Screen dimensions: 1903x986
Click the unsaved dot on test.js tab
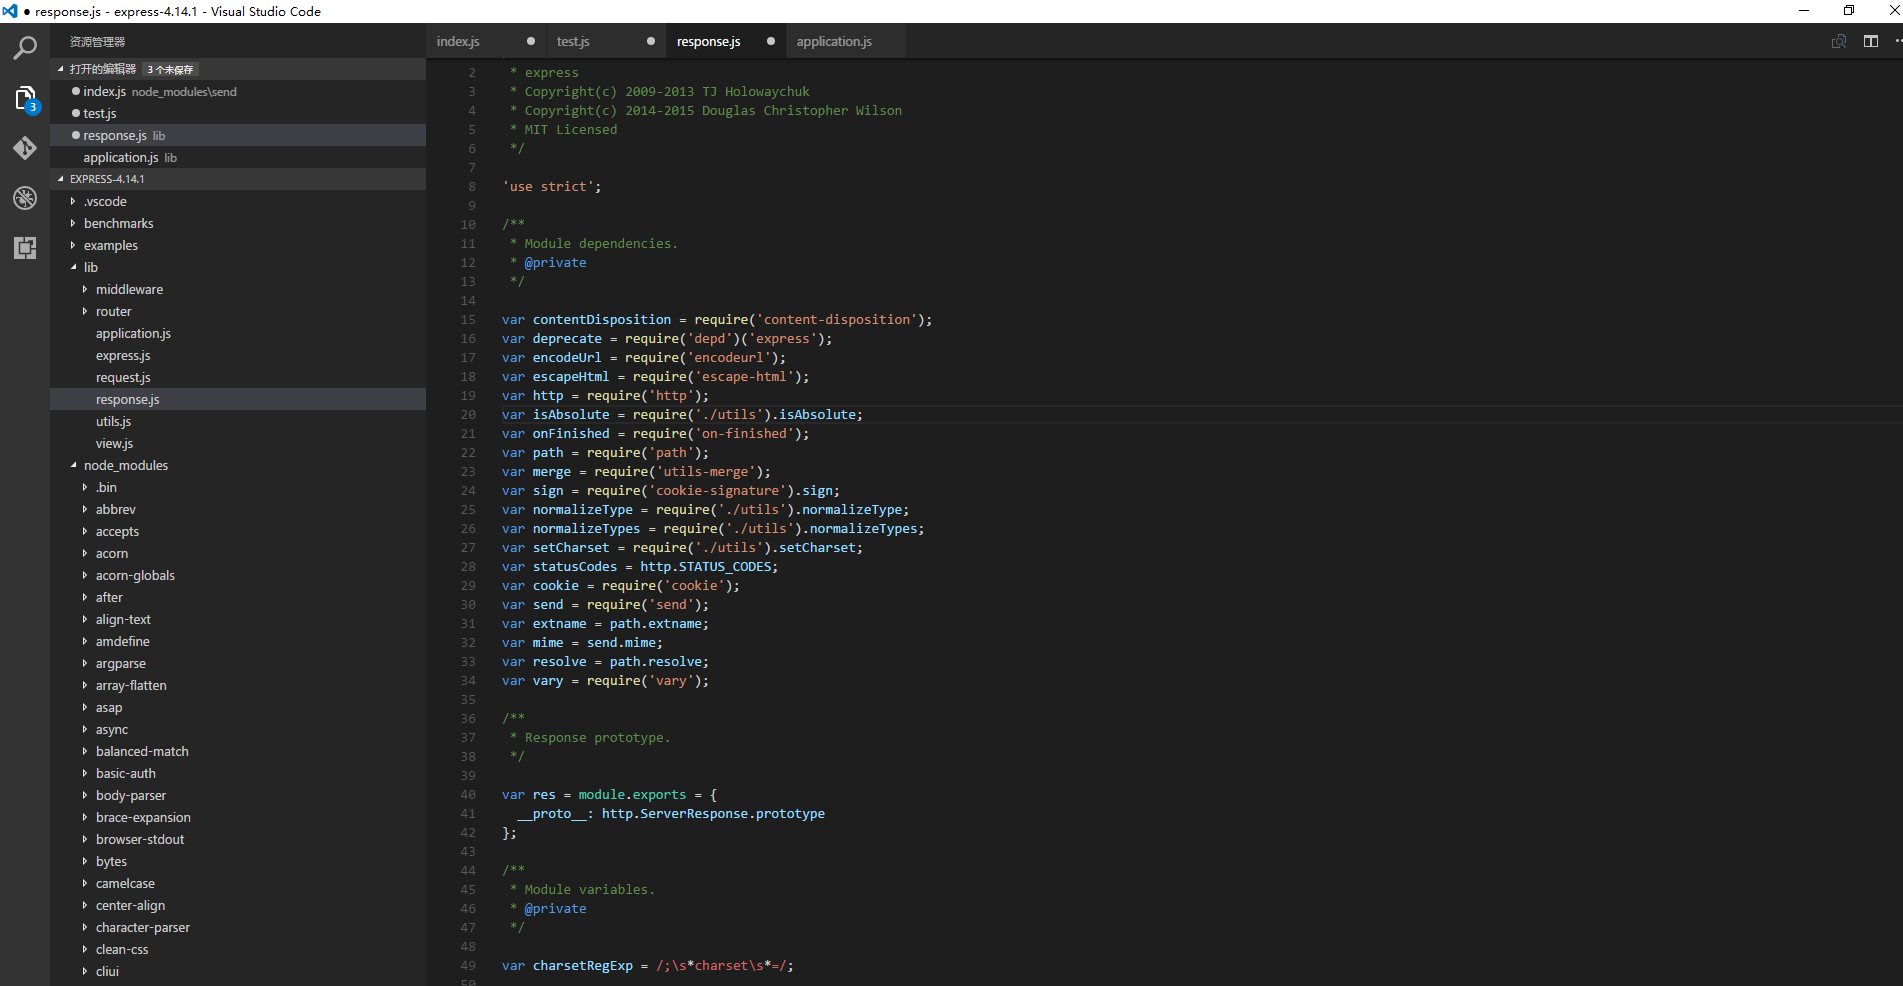(651, 41)
